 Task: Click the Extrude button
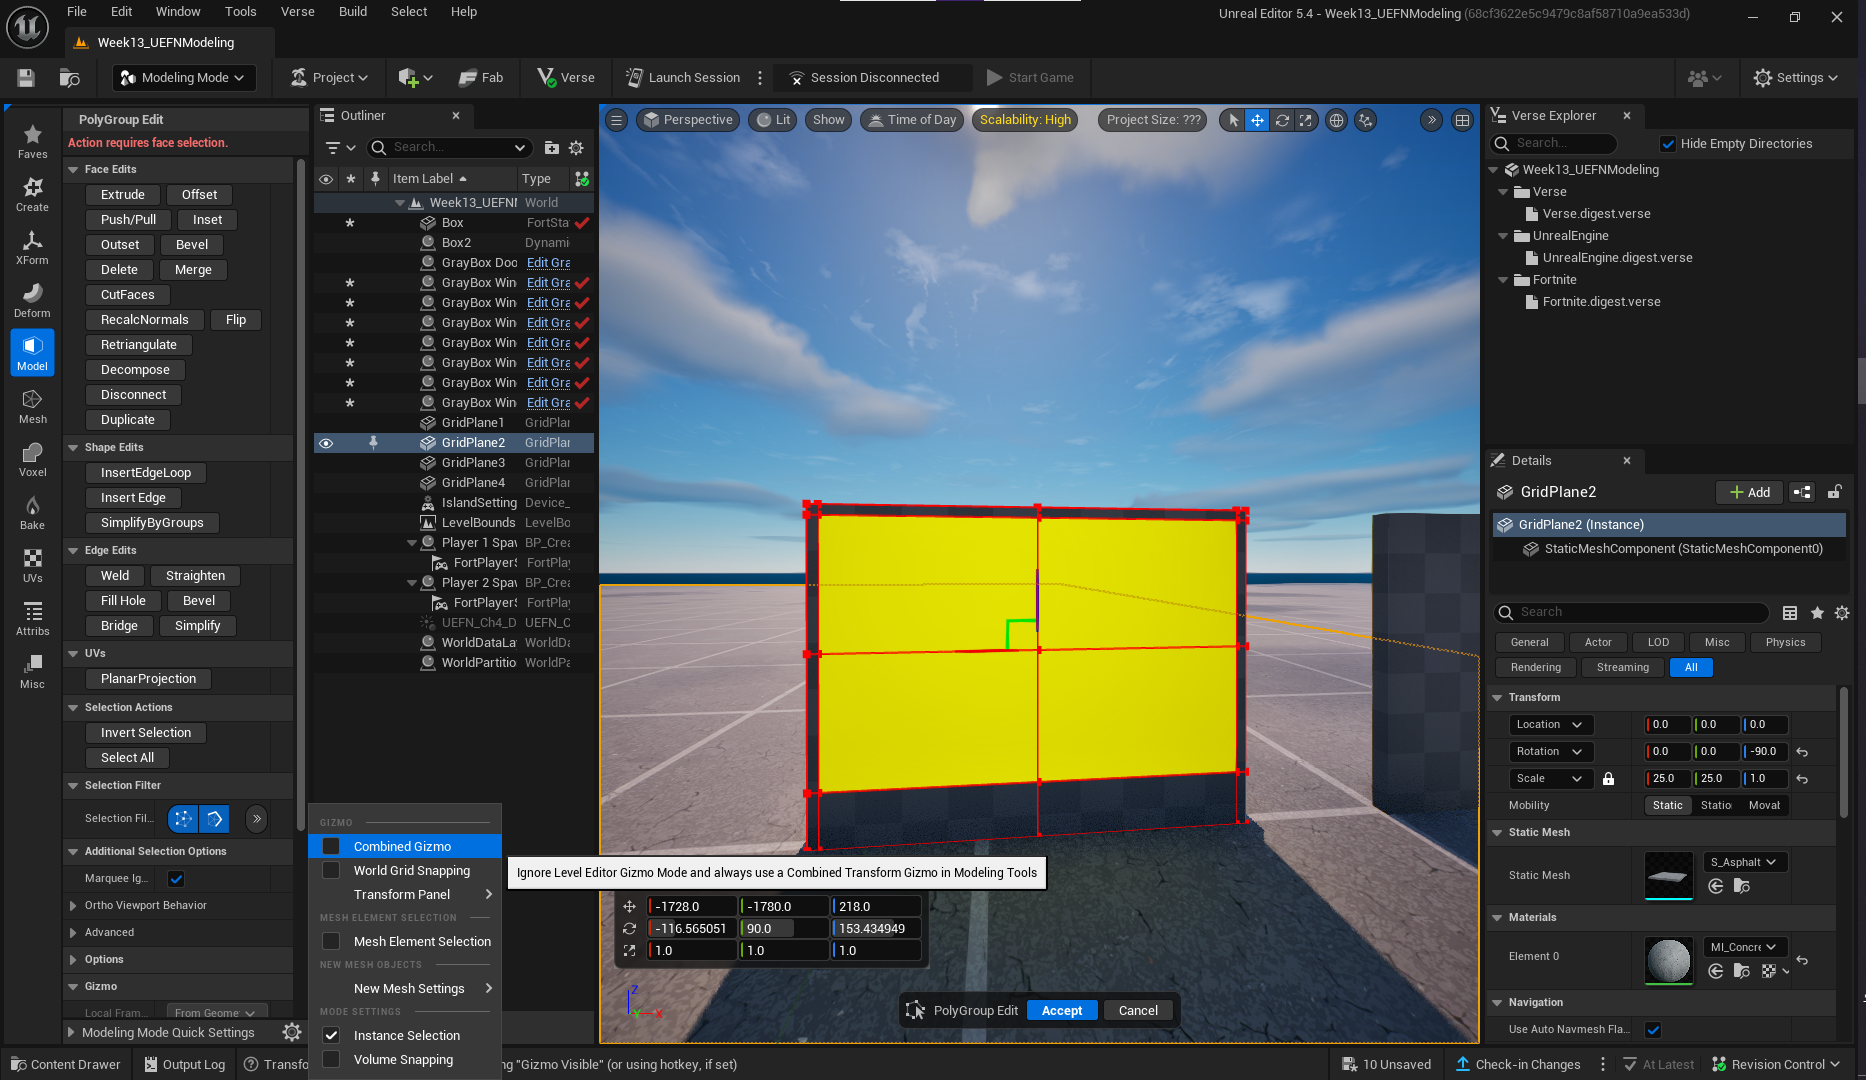click(x=123, y=194)
